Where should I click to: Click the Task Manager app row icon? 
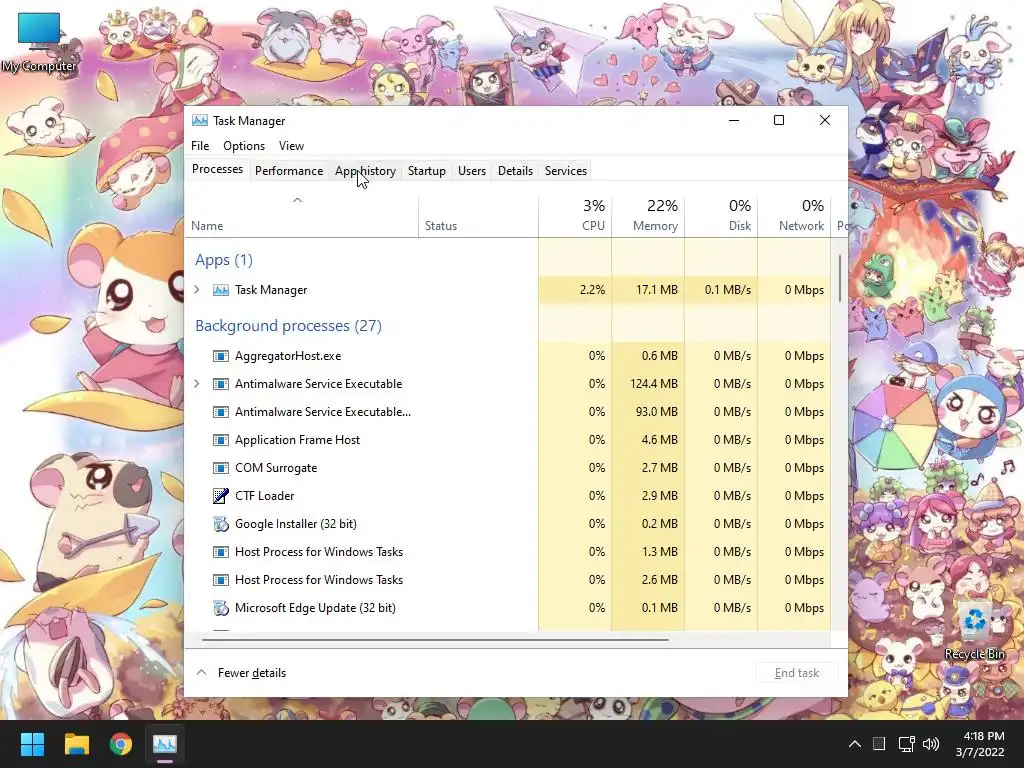(221, 290)
